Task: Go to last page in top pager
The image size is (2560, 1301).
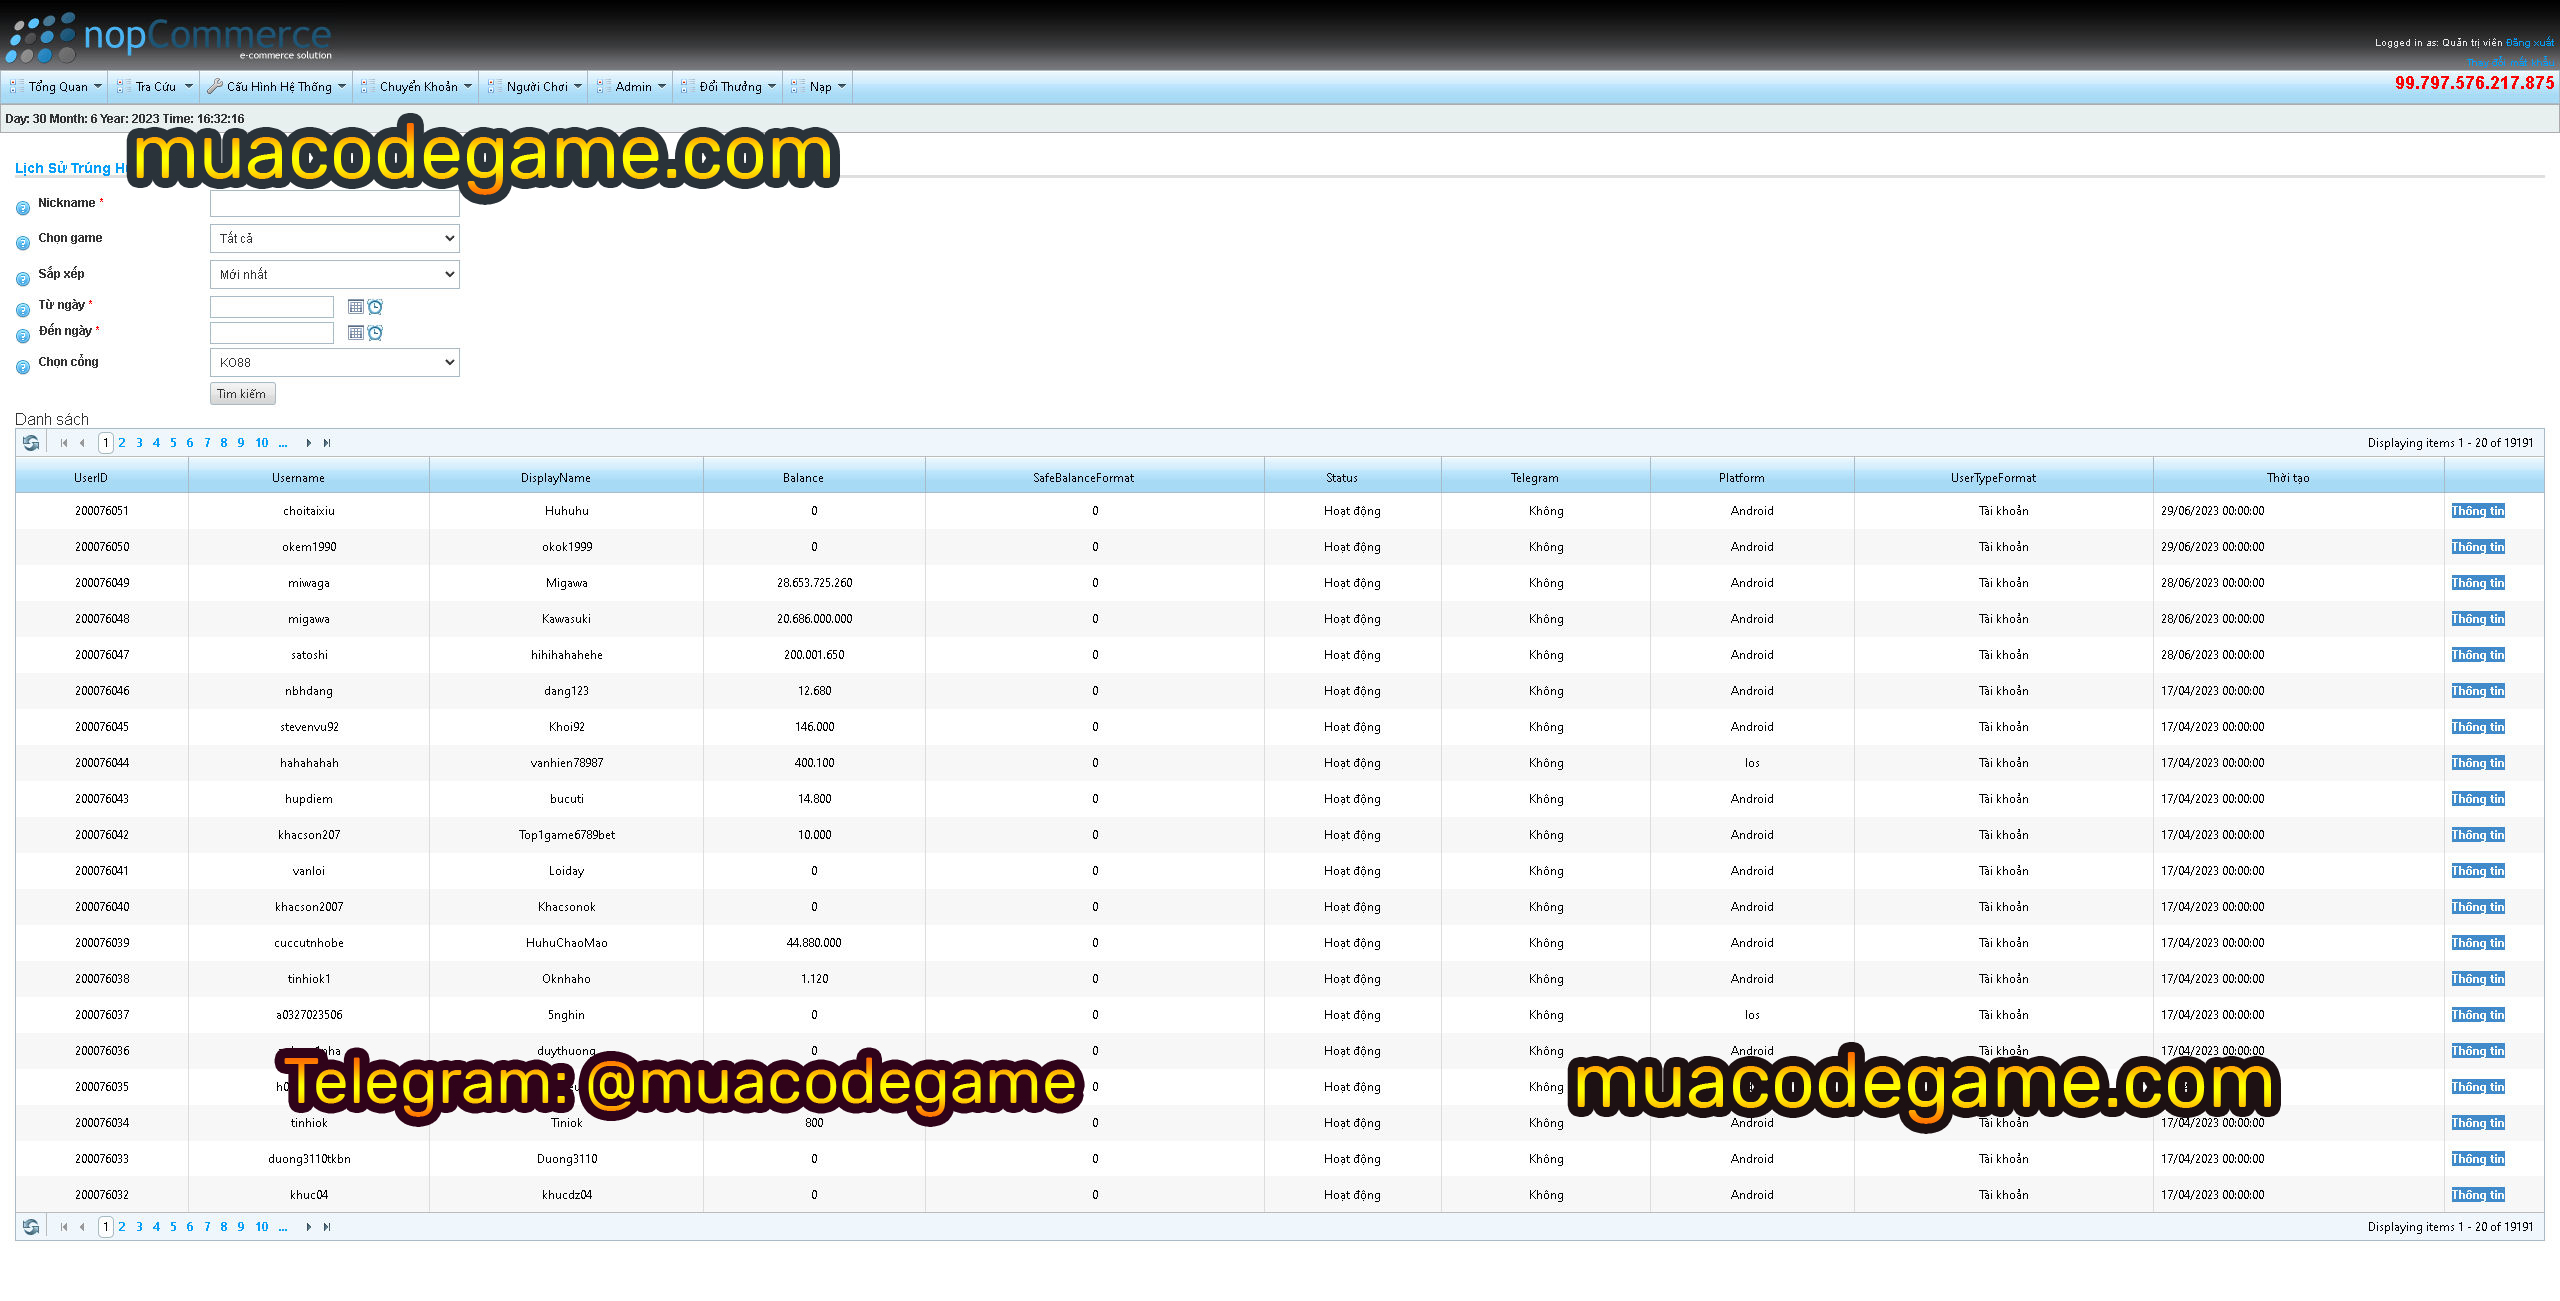Action: click(326, 443)
